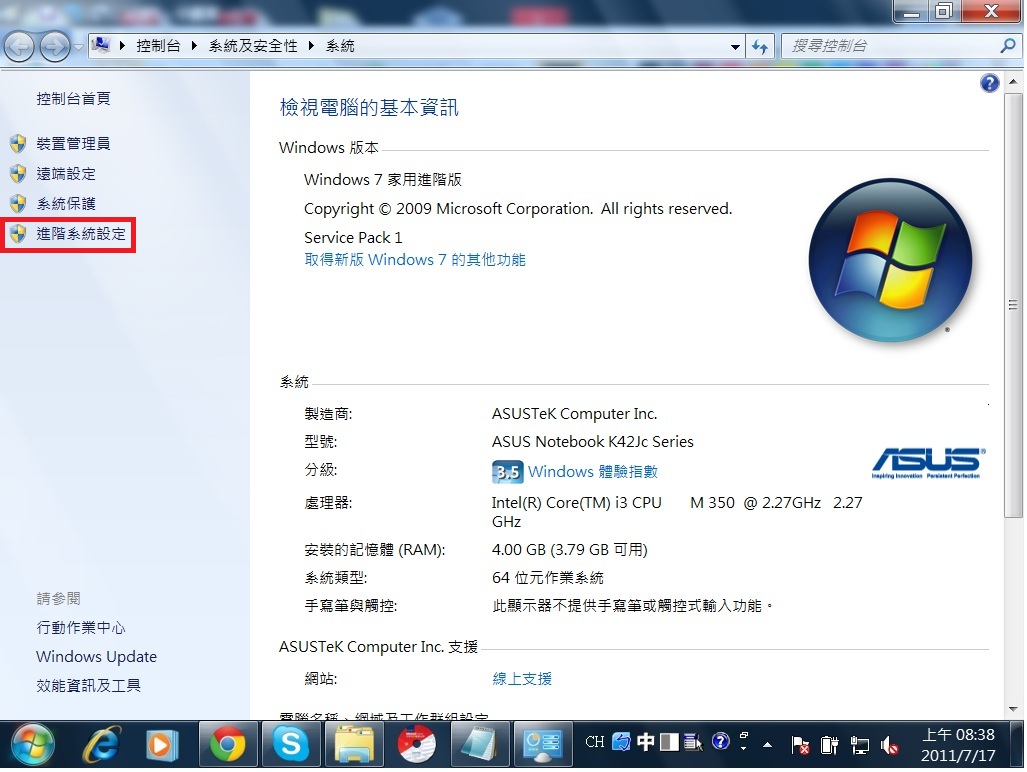Open Windows 體驗指數 link

click(593, 471)
